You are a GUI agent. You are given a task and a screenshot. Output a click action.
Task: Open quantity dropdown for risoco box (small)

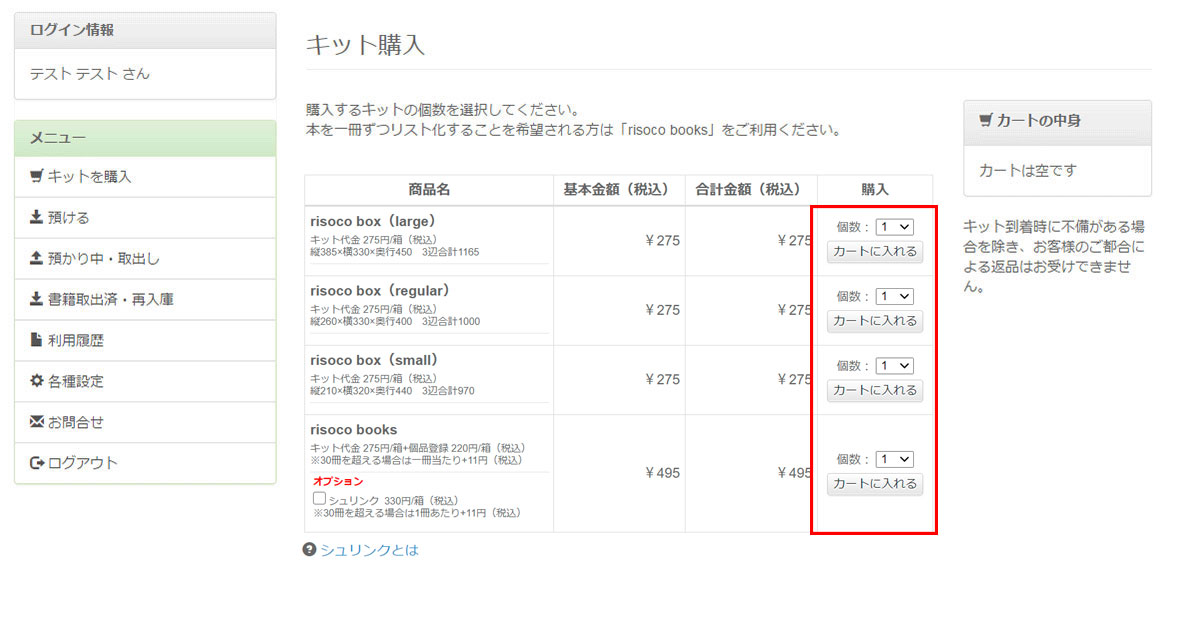coord(894,366)
